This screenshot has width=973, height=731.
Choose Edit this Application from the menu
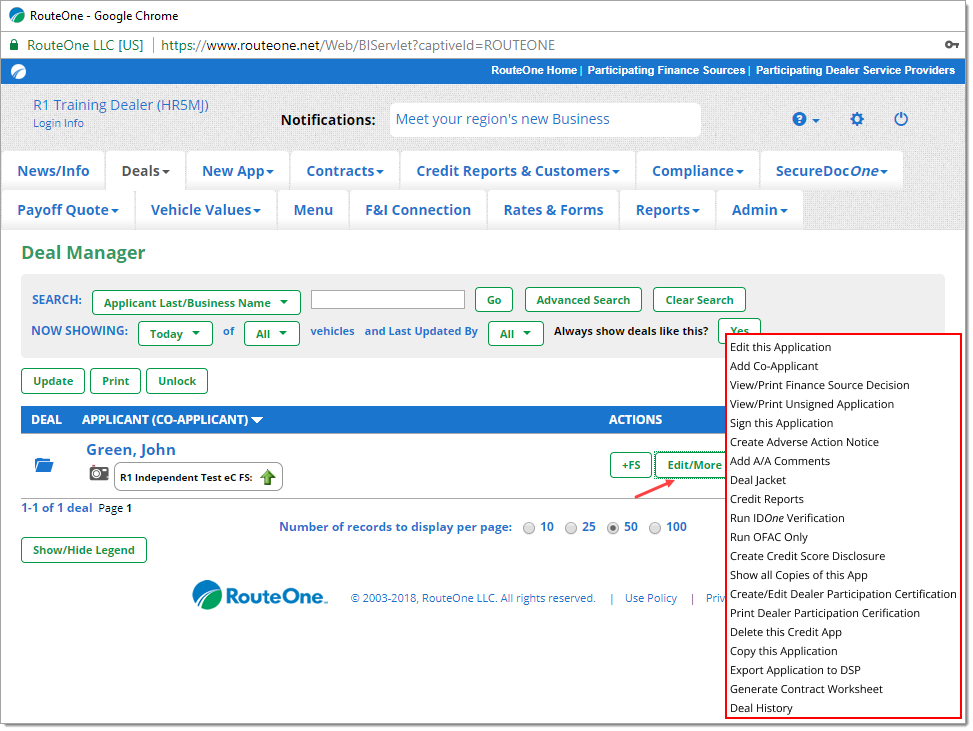pyautogui.click(x=780, y=348)
